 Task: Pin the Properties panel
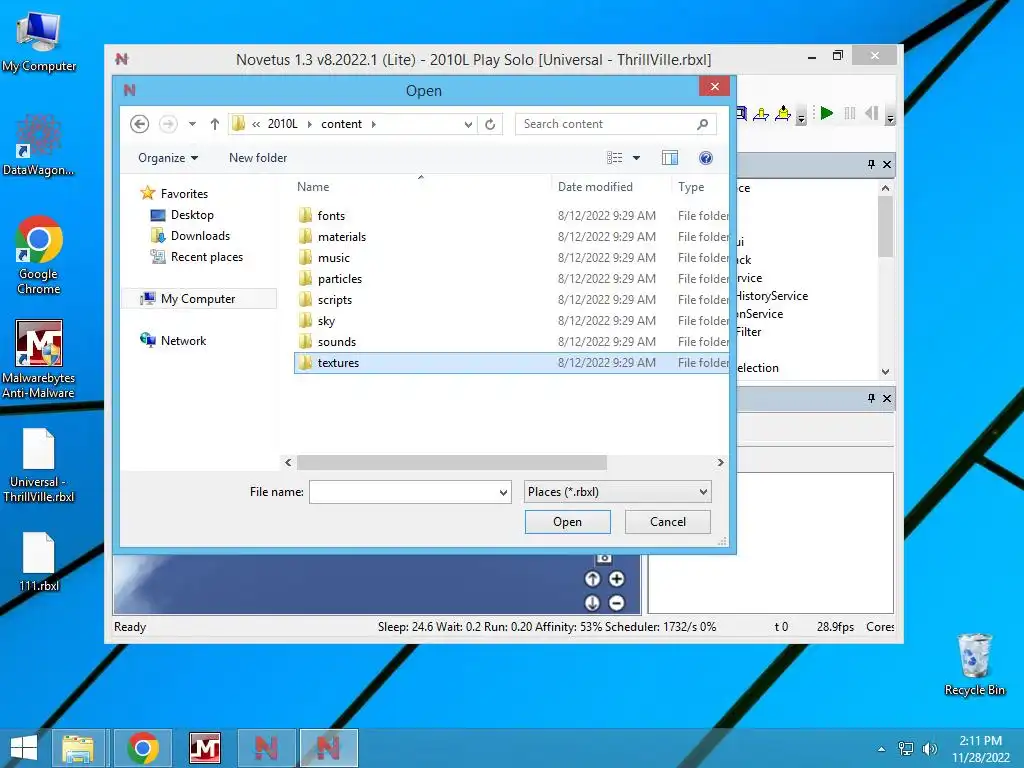coord(871,398)
